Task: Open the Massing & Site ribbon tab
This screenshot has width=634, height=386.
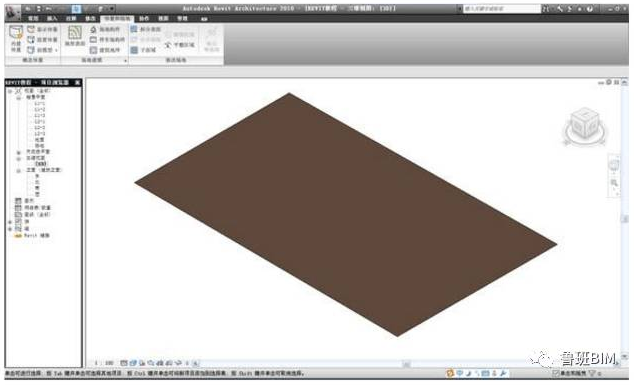Action: 117,18
